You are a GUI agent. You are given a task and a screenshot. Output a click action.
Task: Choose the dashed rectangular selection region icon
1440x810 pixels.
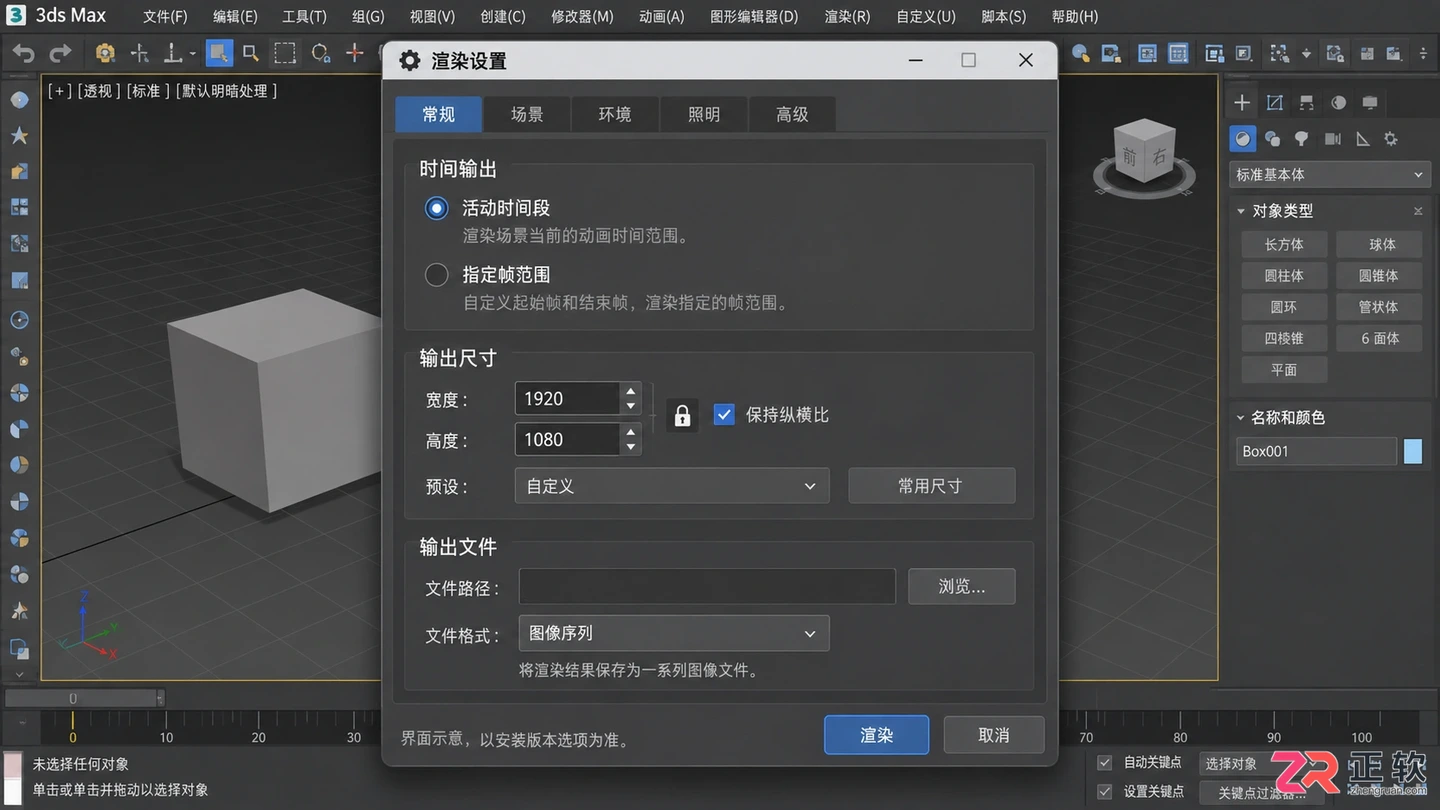tap(286, 53)
